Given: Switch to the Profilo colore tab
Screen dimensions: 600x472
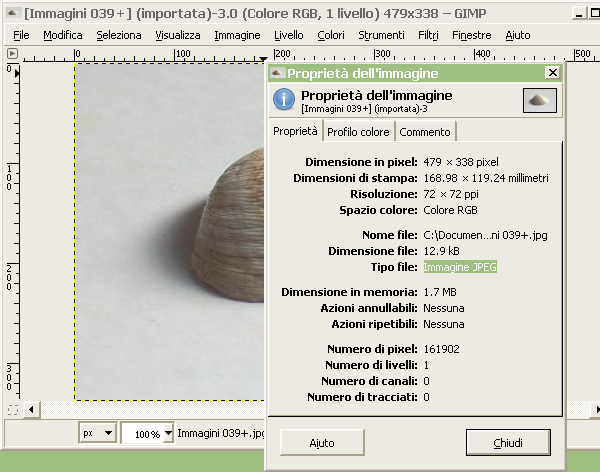Looking at the screenshot, I should [x=358, y=132].
